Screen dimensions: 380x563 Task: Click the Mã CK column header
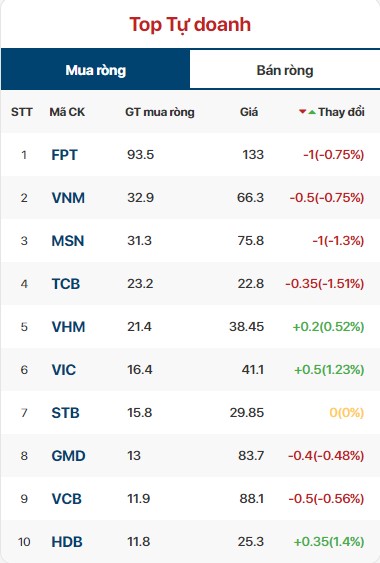[x=67, y=112]
